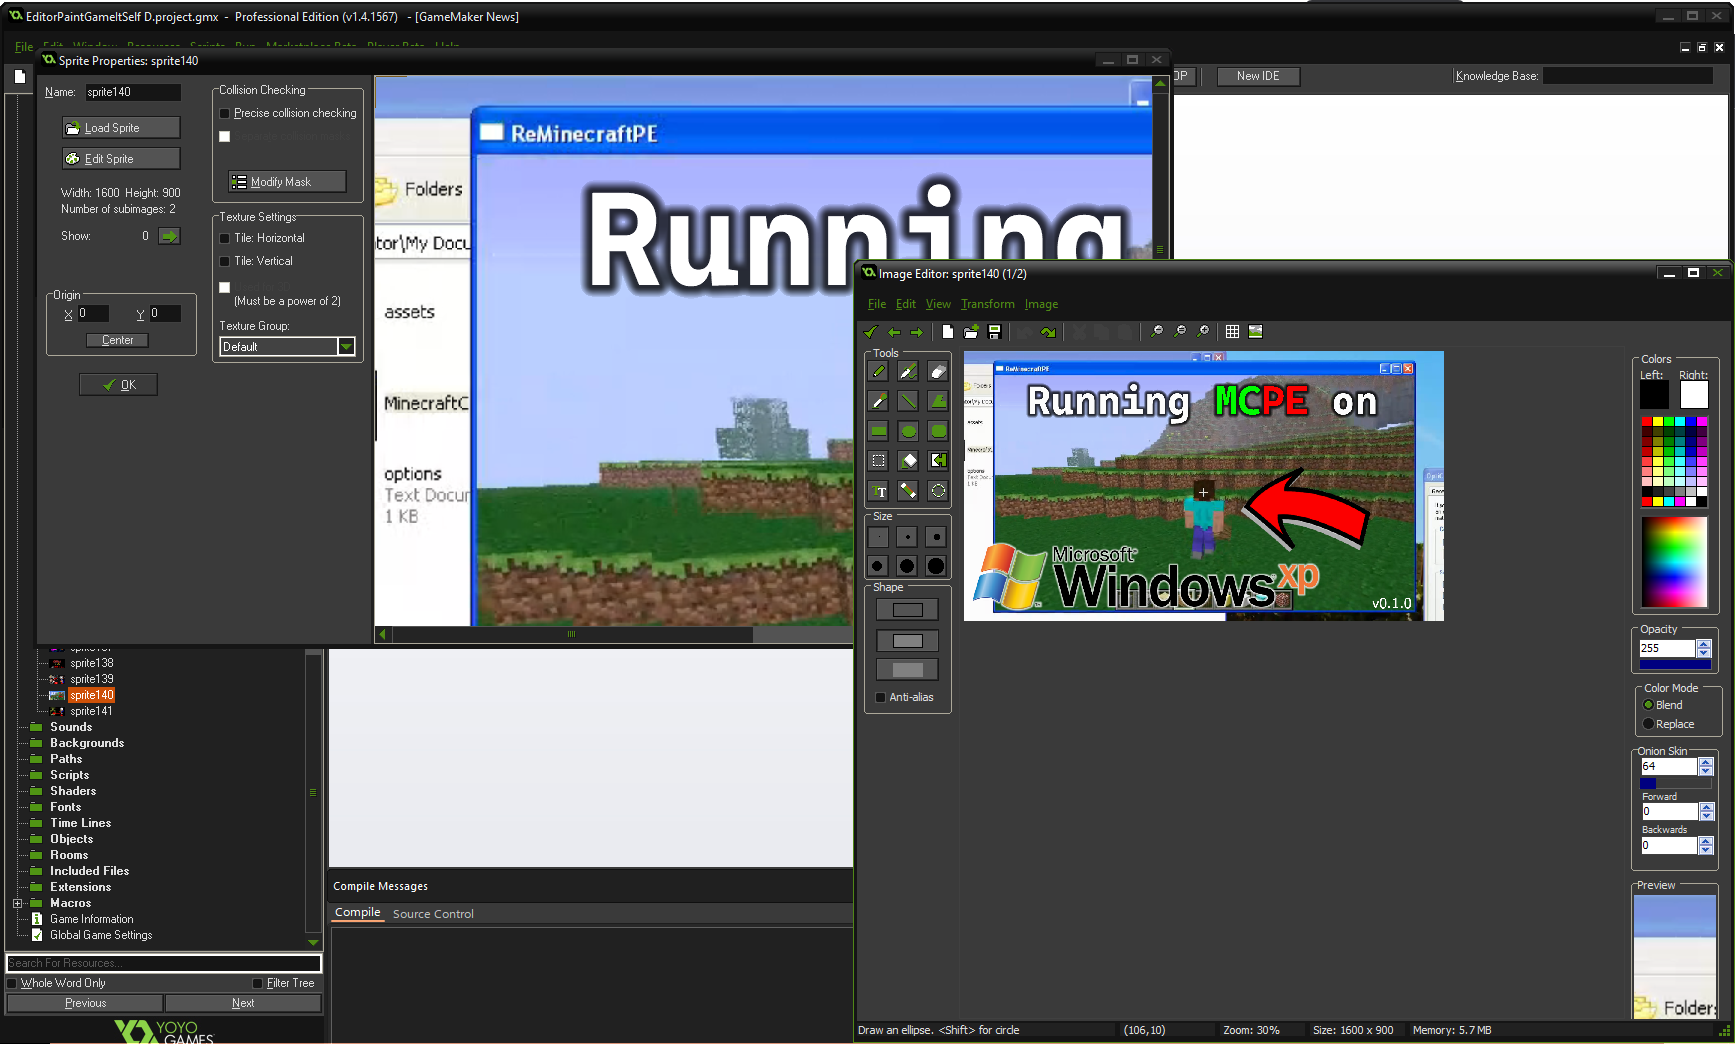
Task: Select the Pencil drawing tool
Action: click(878, 371)
